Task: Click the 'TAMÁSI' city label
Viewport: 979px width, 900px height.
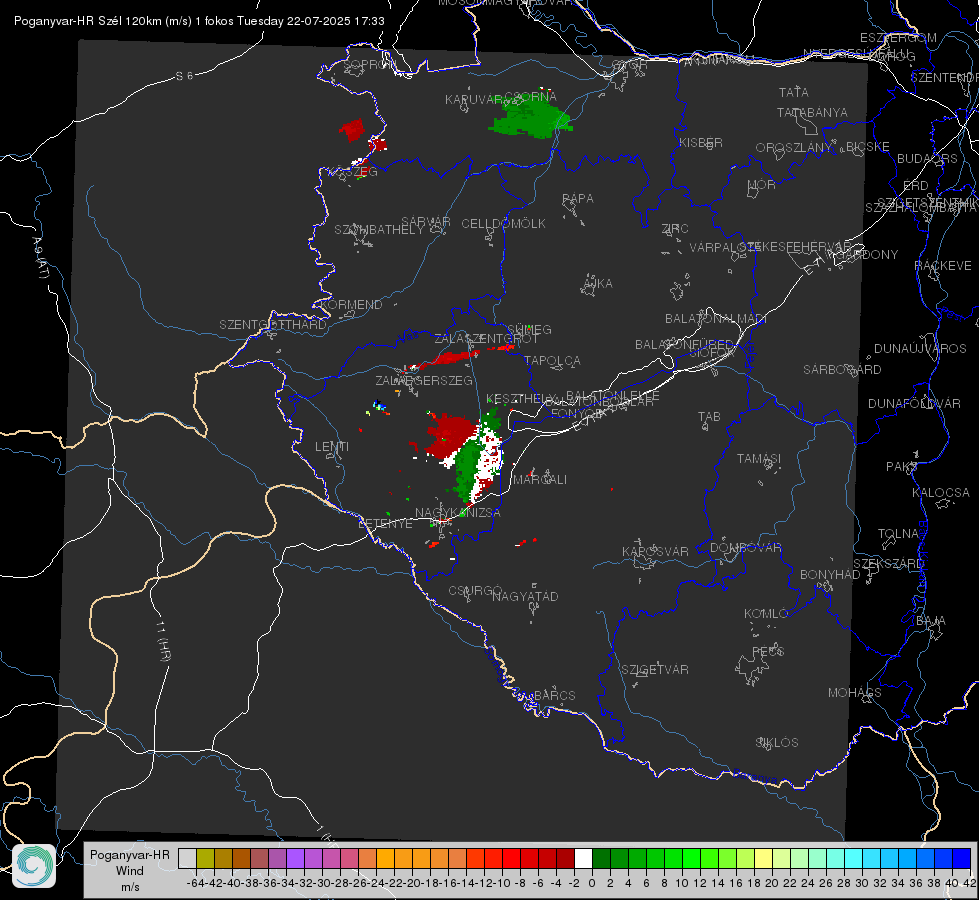Action: [759, 459]
